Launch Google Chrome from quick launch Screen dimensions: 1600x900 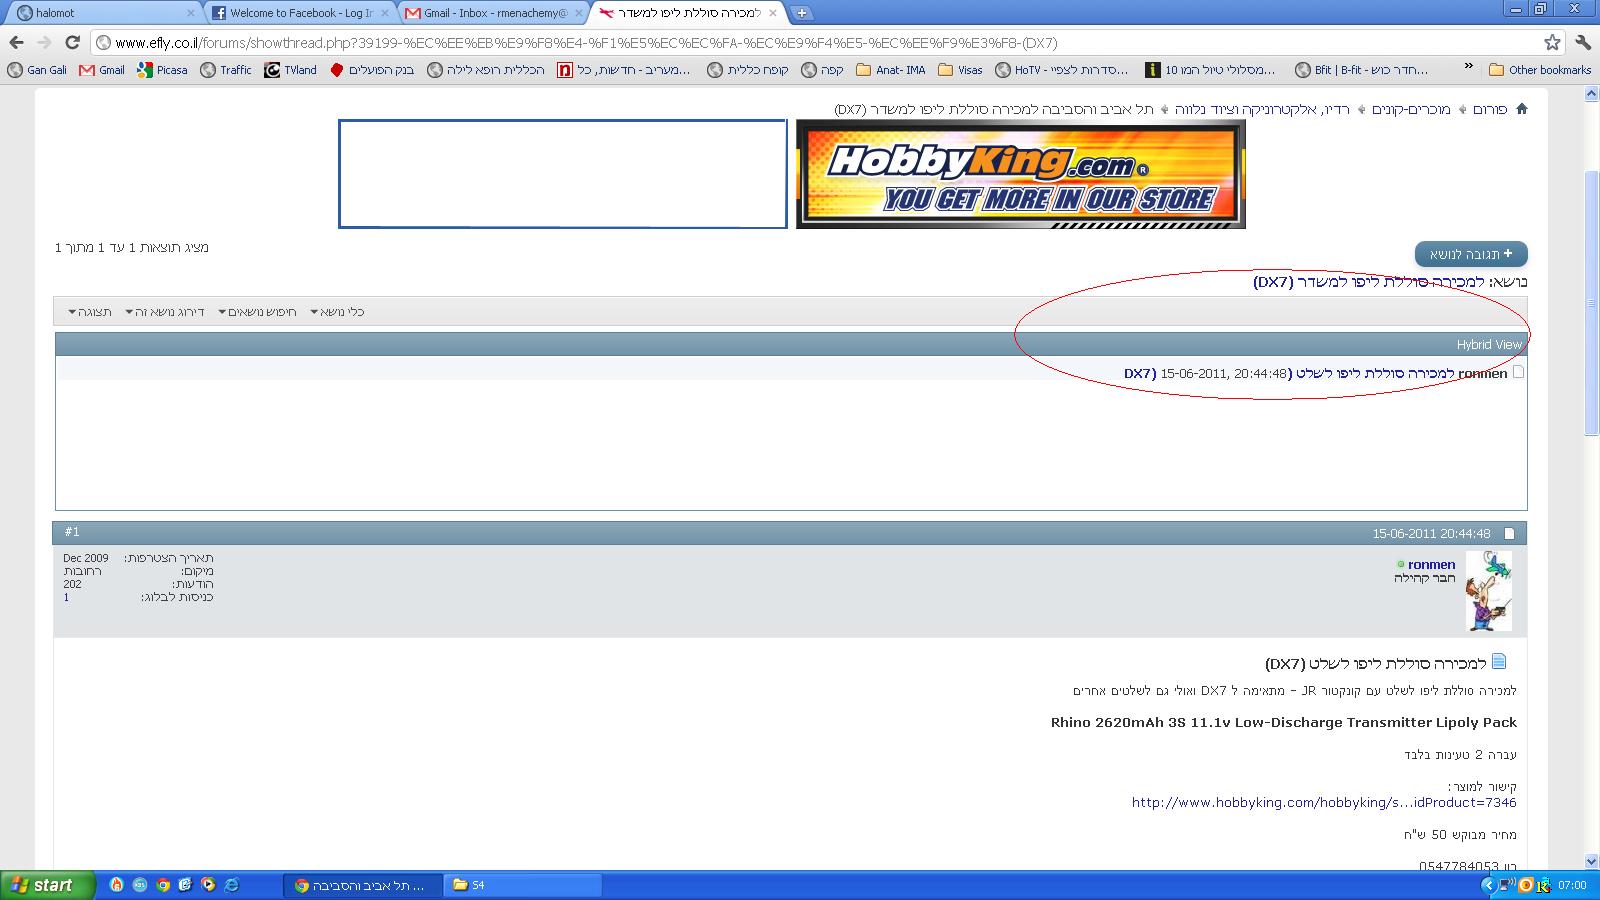(163, 885)
